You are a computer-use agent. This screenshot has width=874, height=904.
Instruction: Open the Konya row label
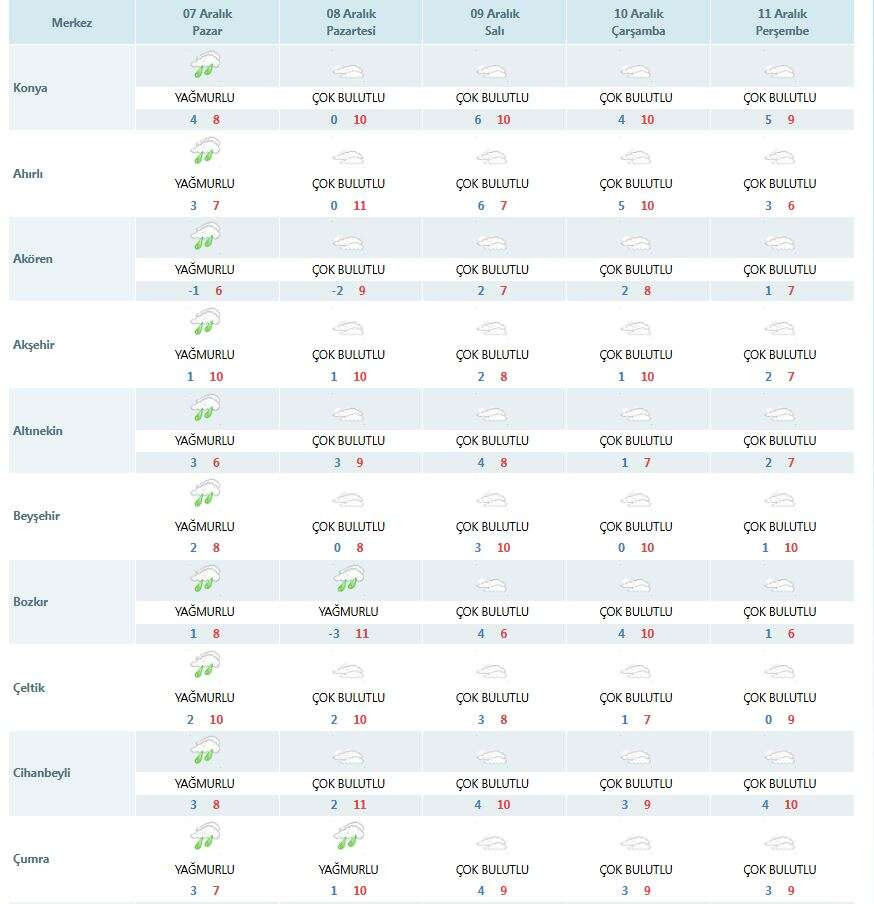(x=31, y=88)
